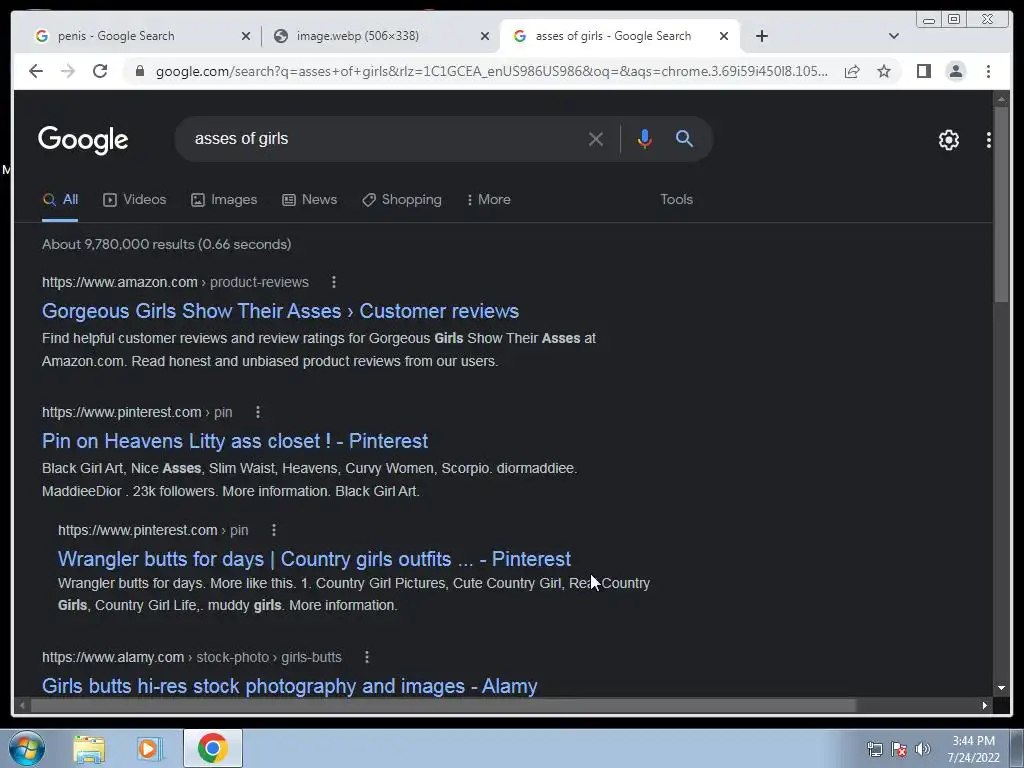Click the horizontal scroll left arrow

pos(22,705)
